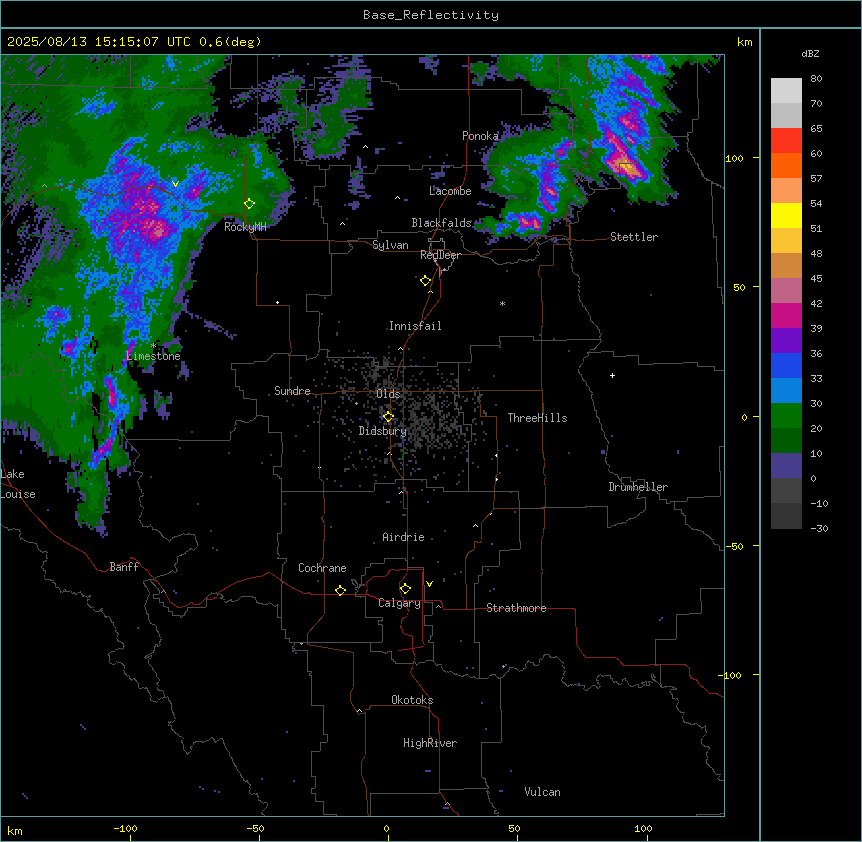Click the asterisk marker above Limestone label
Screen dimensions: 862x842
(x=153, y=346)
